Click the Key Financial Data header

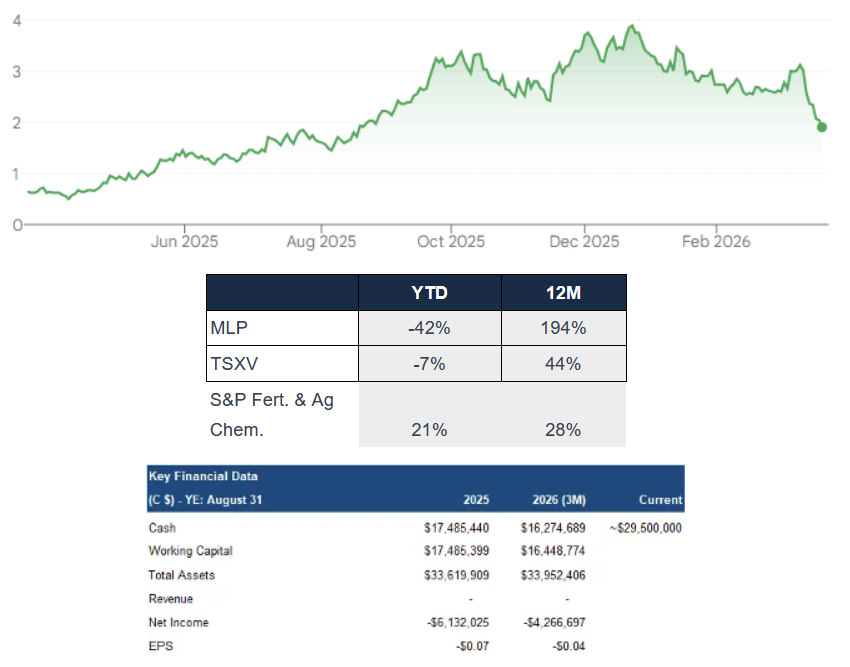pyautogui.click(x=202, y=477)
